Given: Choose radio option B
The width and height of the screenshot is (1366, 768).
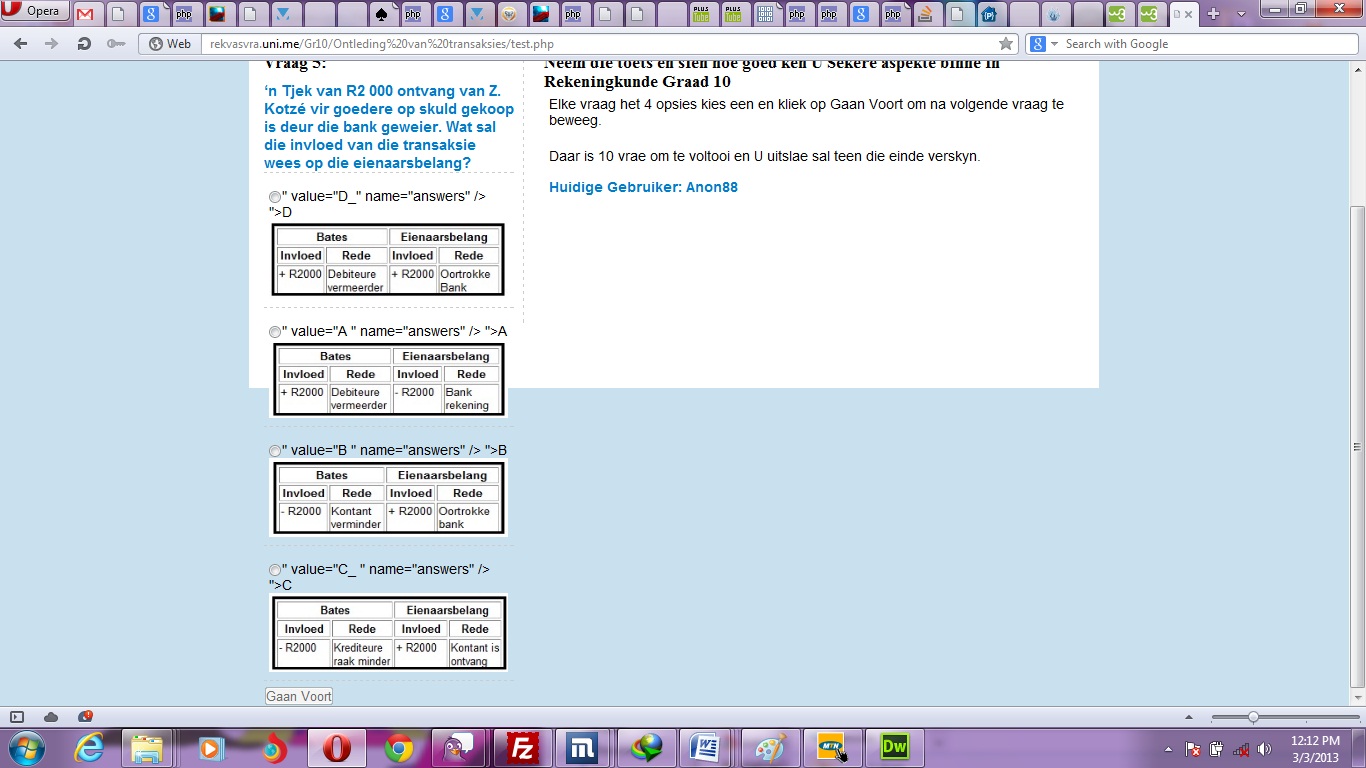Looking at the screenshot, I should (x=275, y=451).
